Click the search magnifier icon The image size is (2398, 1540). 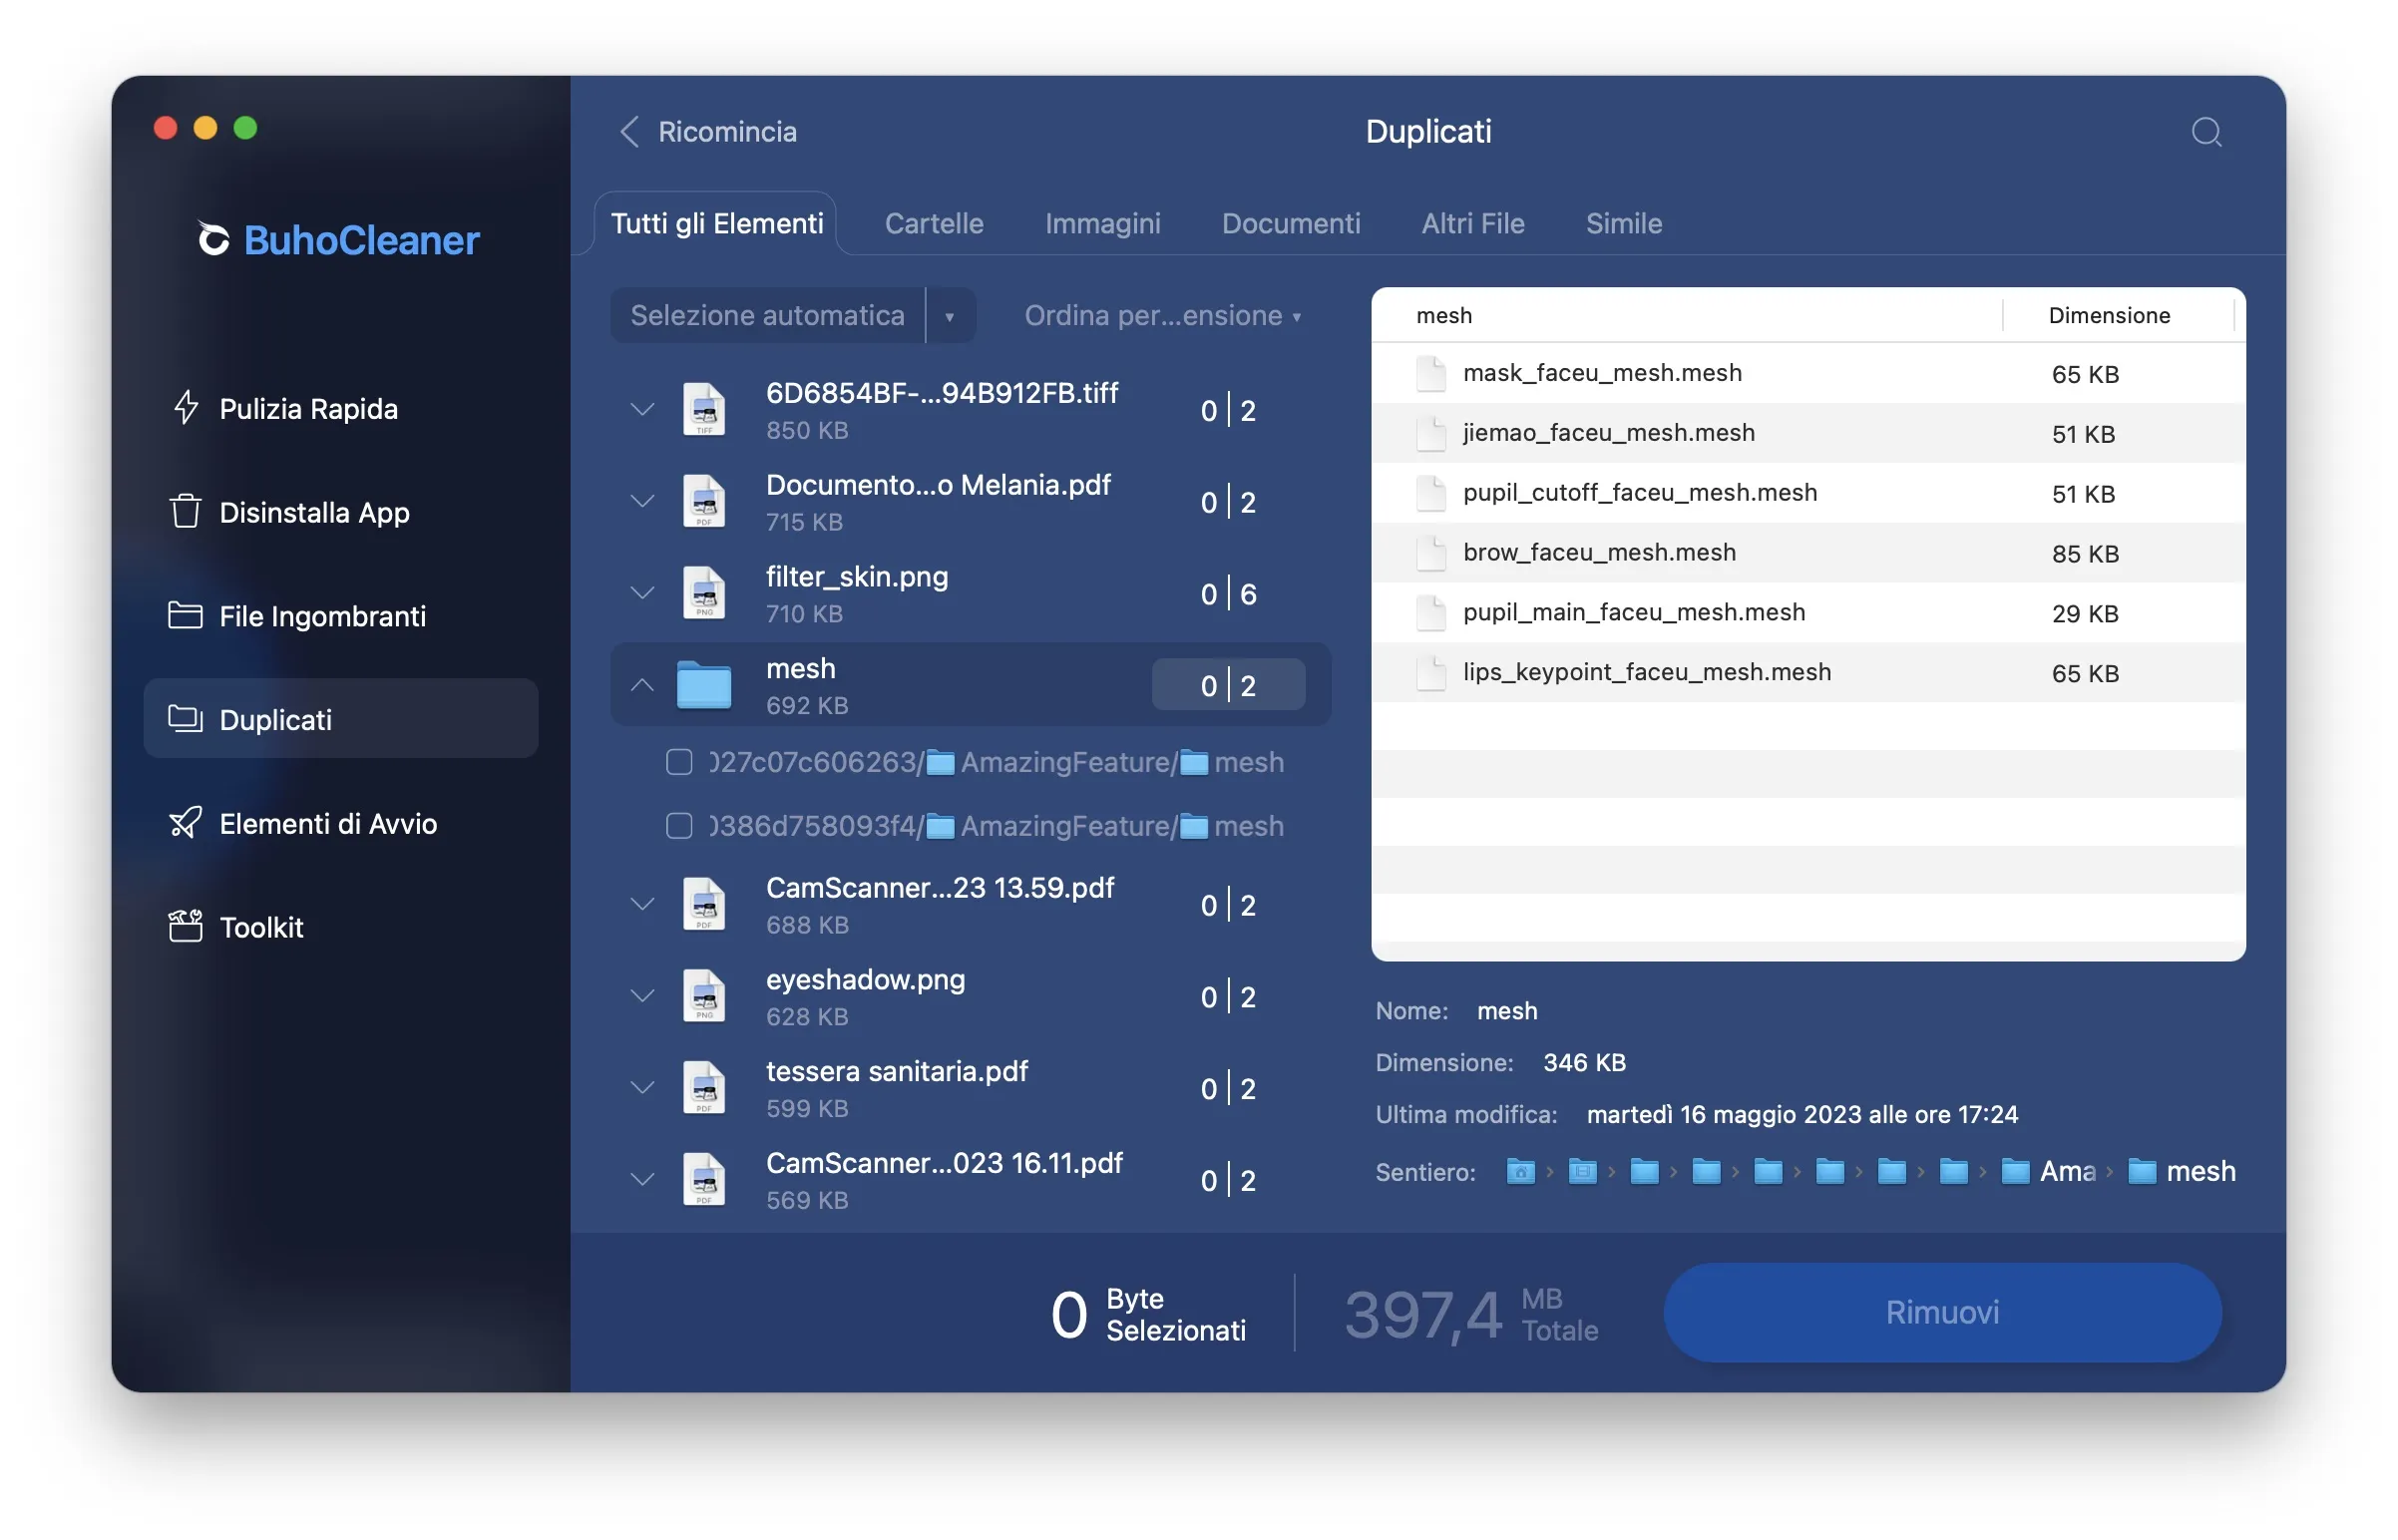pyautogui.click(x=2205, y=132)
